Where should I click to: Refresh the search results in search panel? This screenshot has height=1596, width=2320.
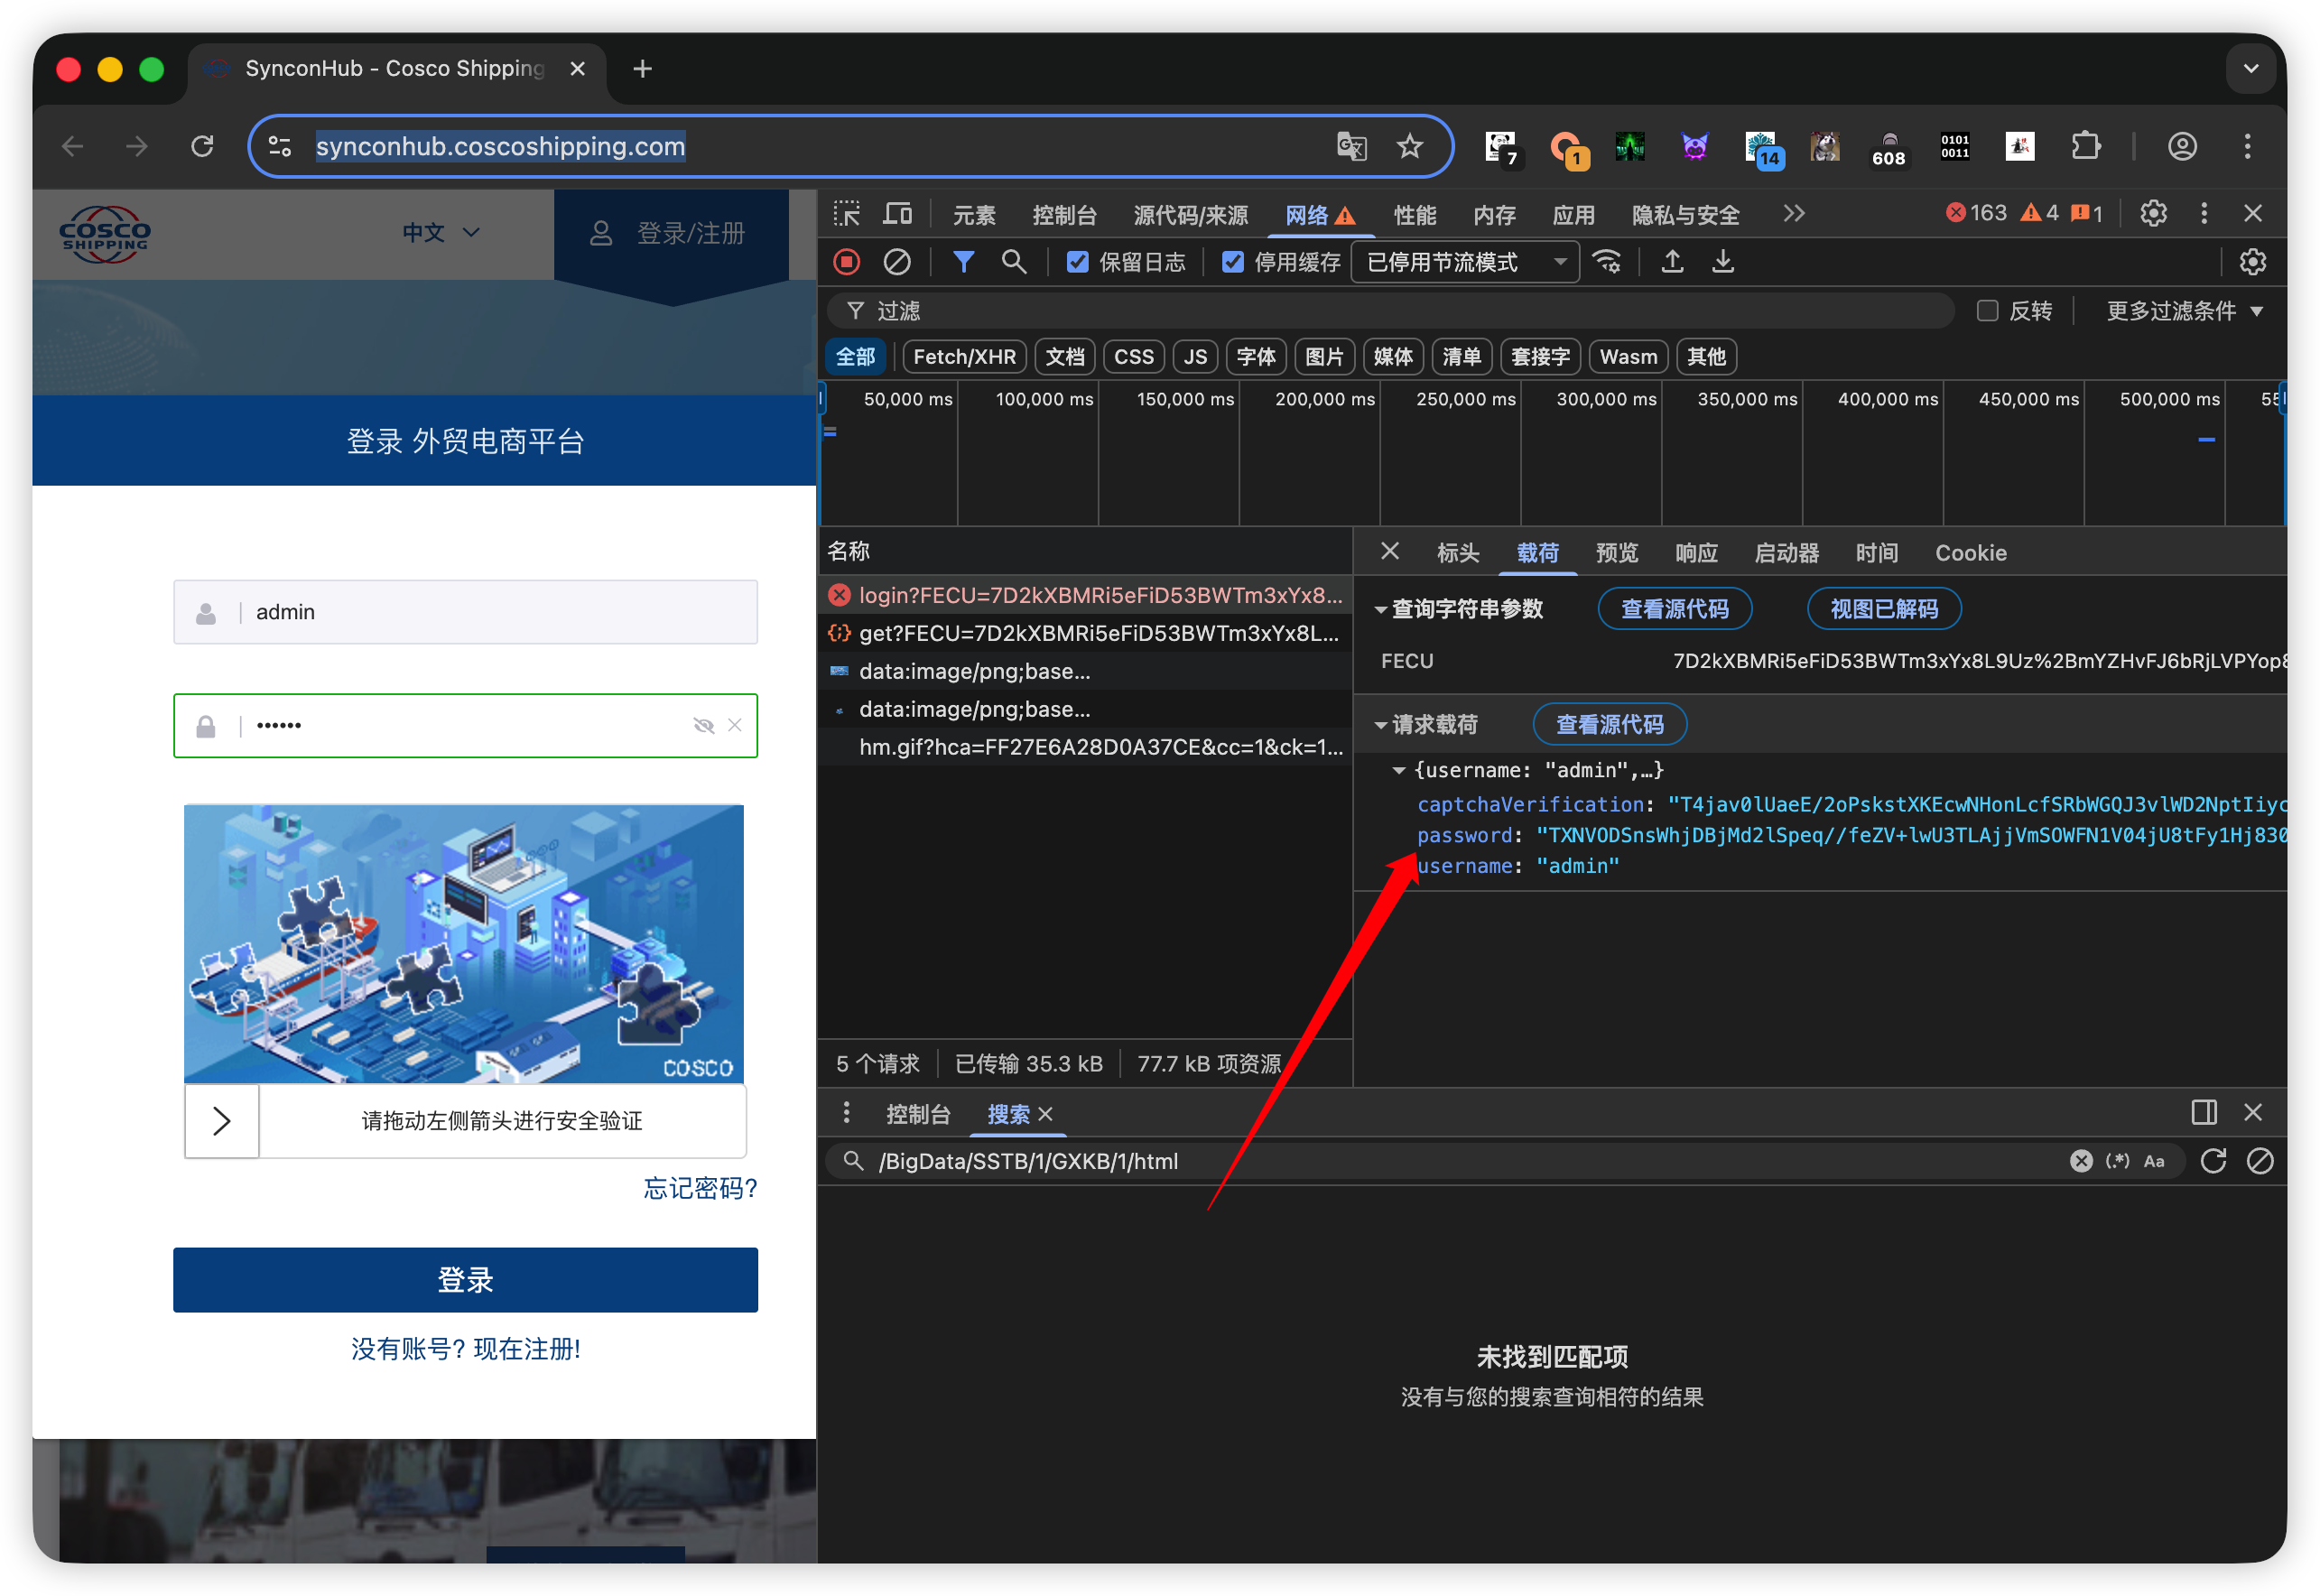pos(2213,1161)
